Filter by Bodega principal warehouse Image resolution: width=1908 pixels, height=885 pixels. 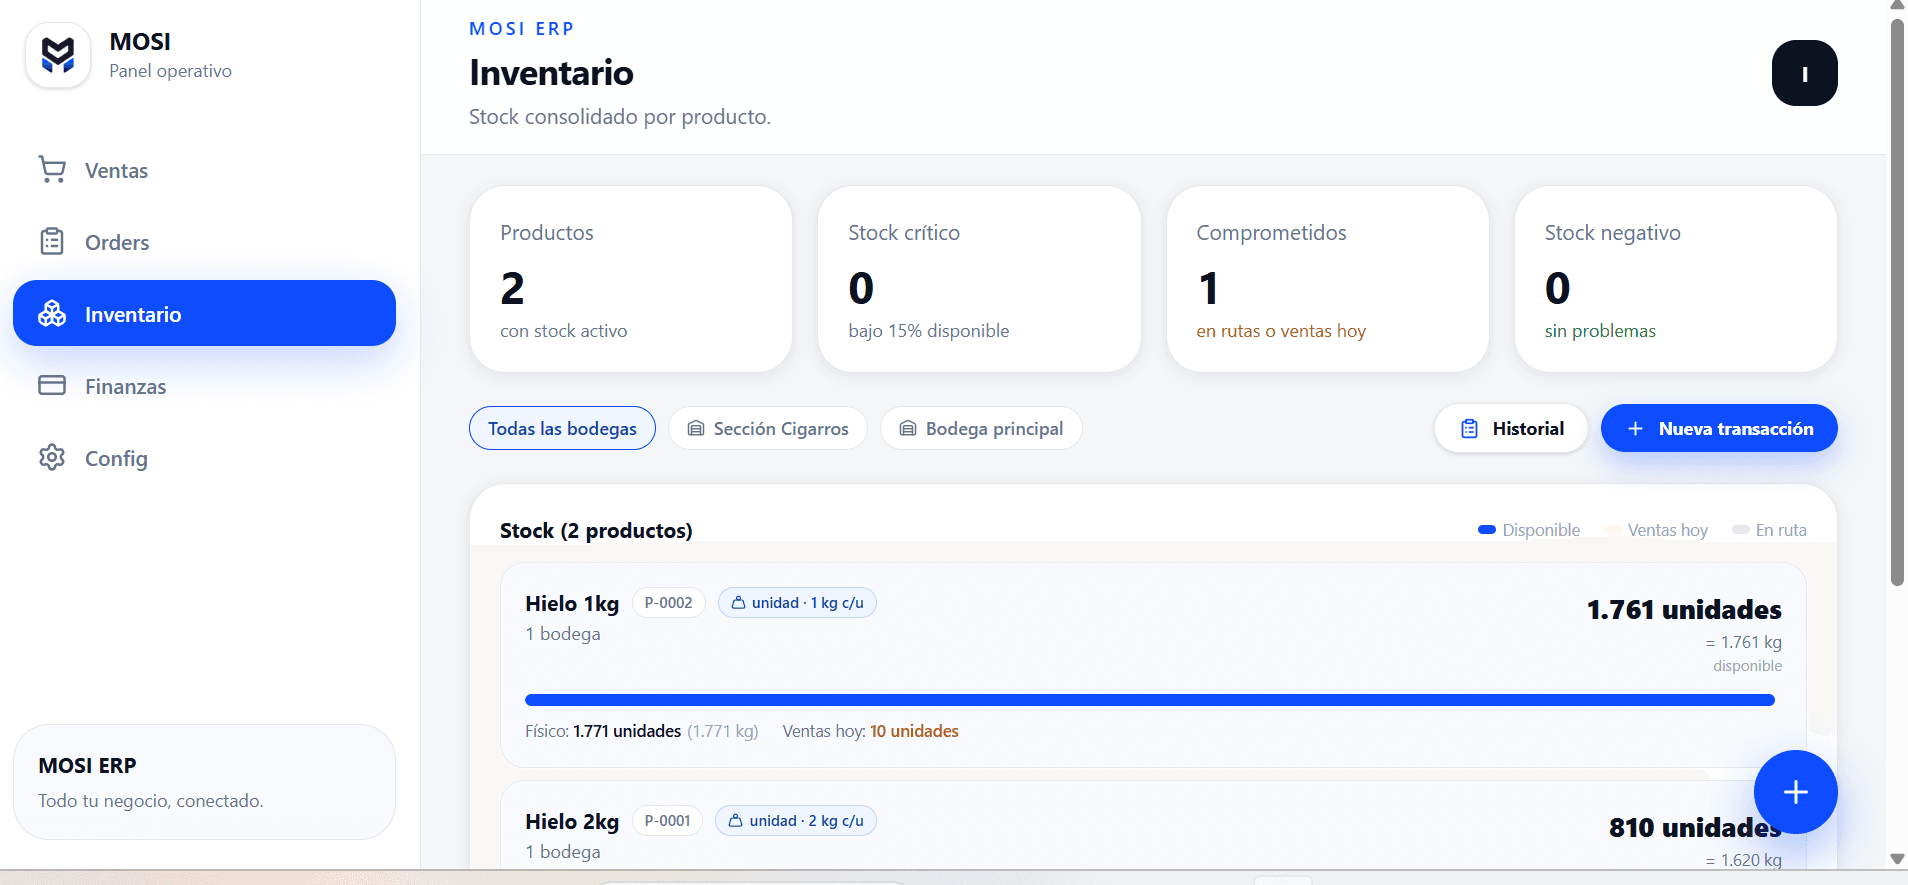click(980, 428)
